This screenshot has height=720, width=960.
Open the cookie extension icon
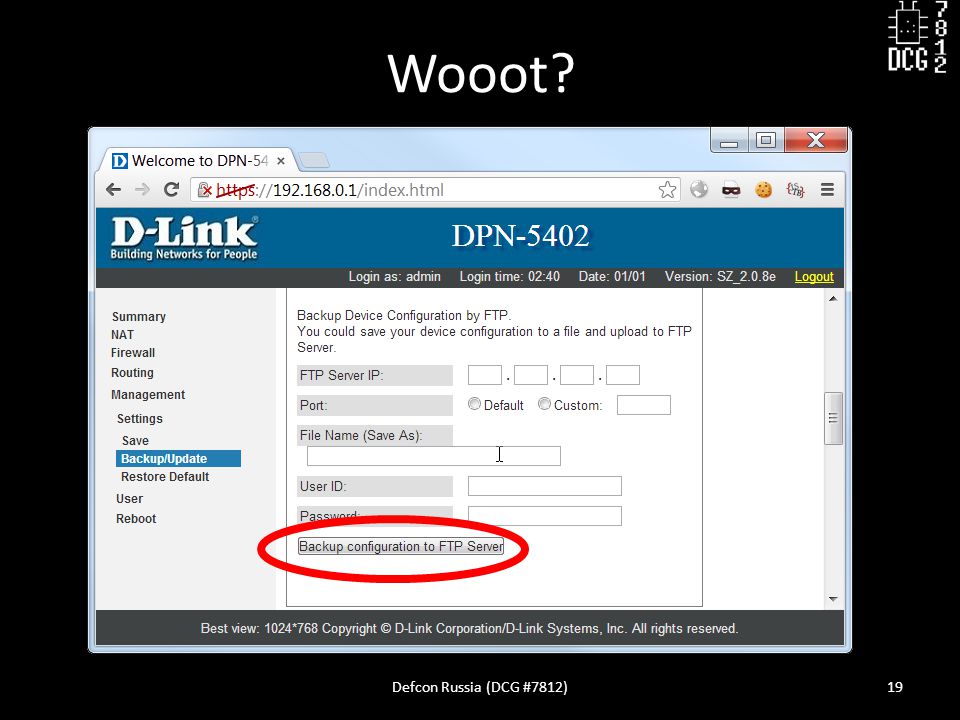click(x=763, y=190)
